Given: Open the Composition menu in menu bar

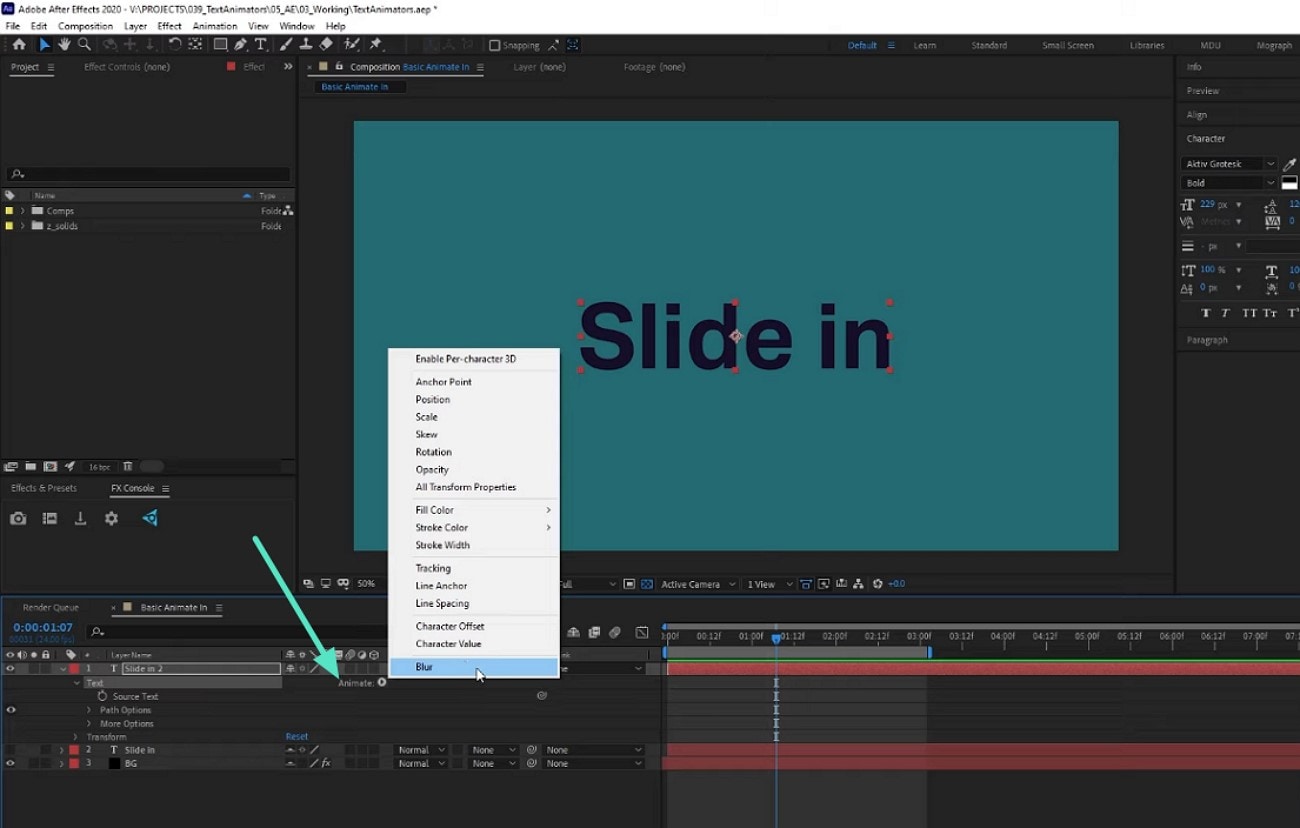Looking at the screenshot, I should point(85,26).
